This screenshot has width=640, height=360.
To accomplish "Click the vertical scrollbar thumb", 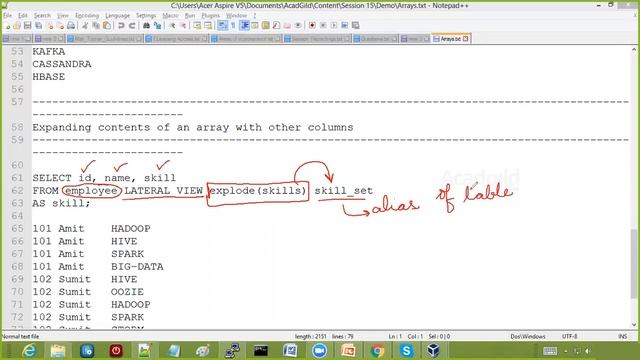I will tap(634, 263).
